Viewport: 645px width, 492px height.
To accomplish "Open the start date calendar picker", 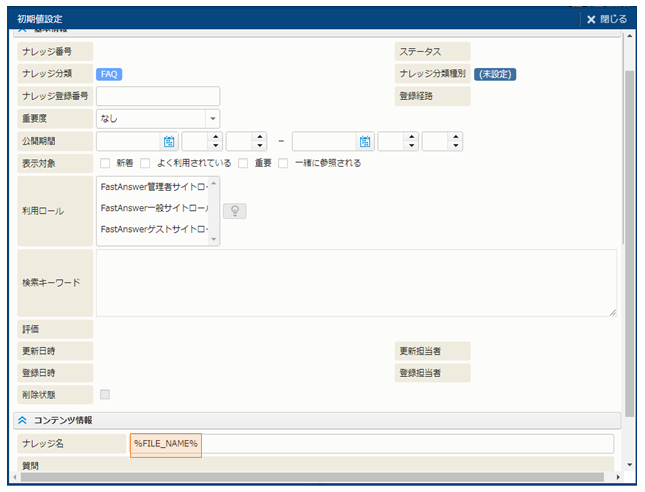I will point(169,141).
